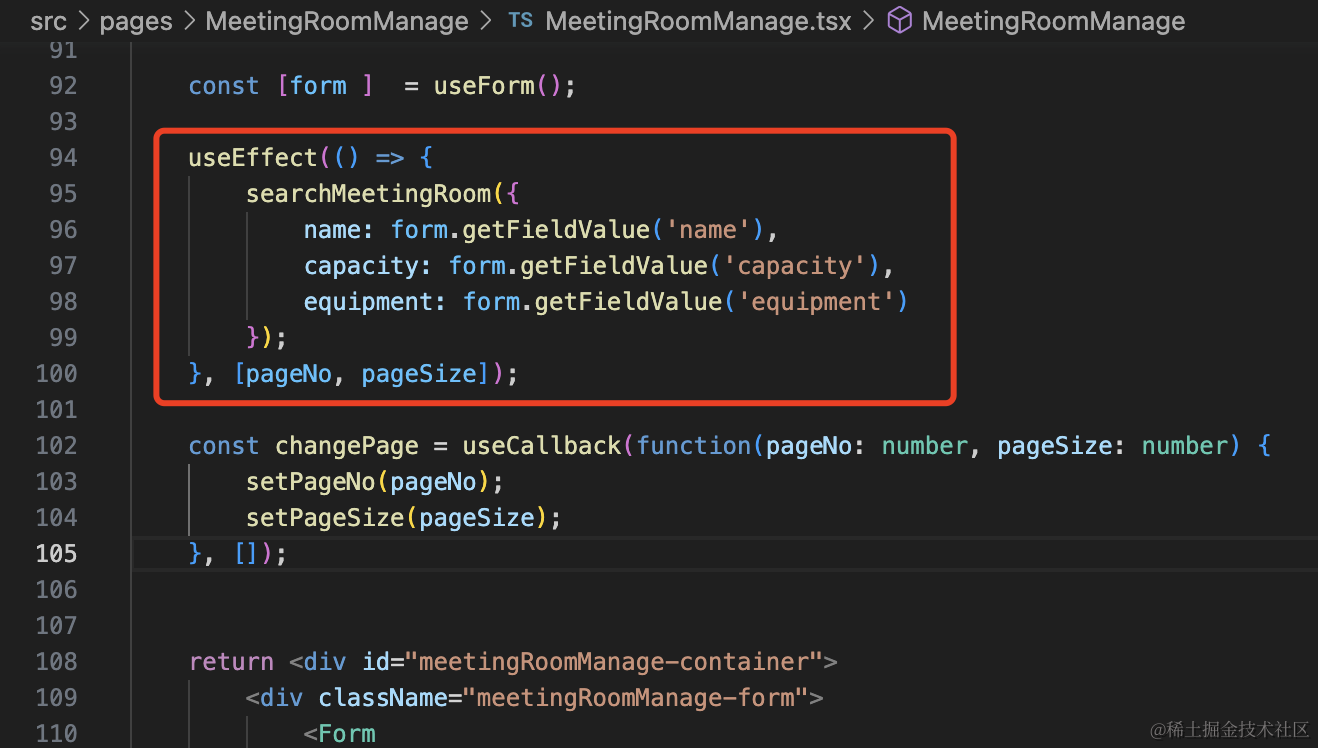
Task: Click the Form tag on line 110
Action: coord(347,733)
